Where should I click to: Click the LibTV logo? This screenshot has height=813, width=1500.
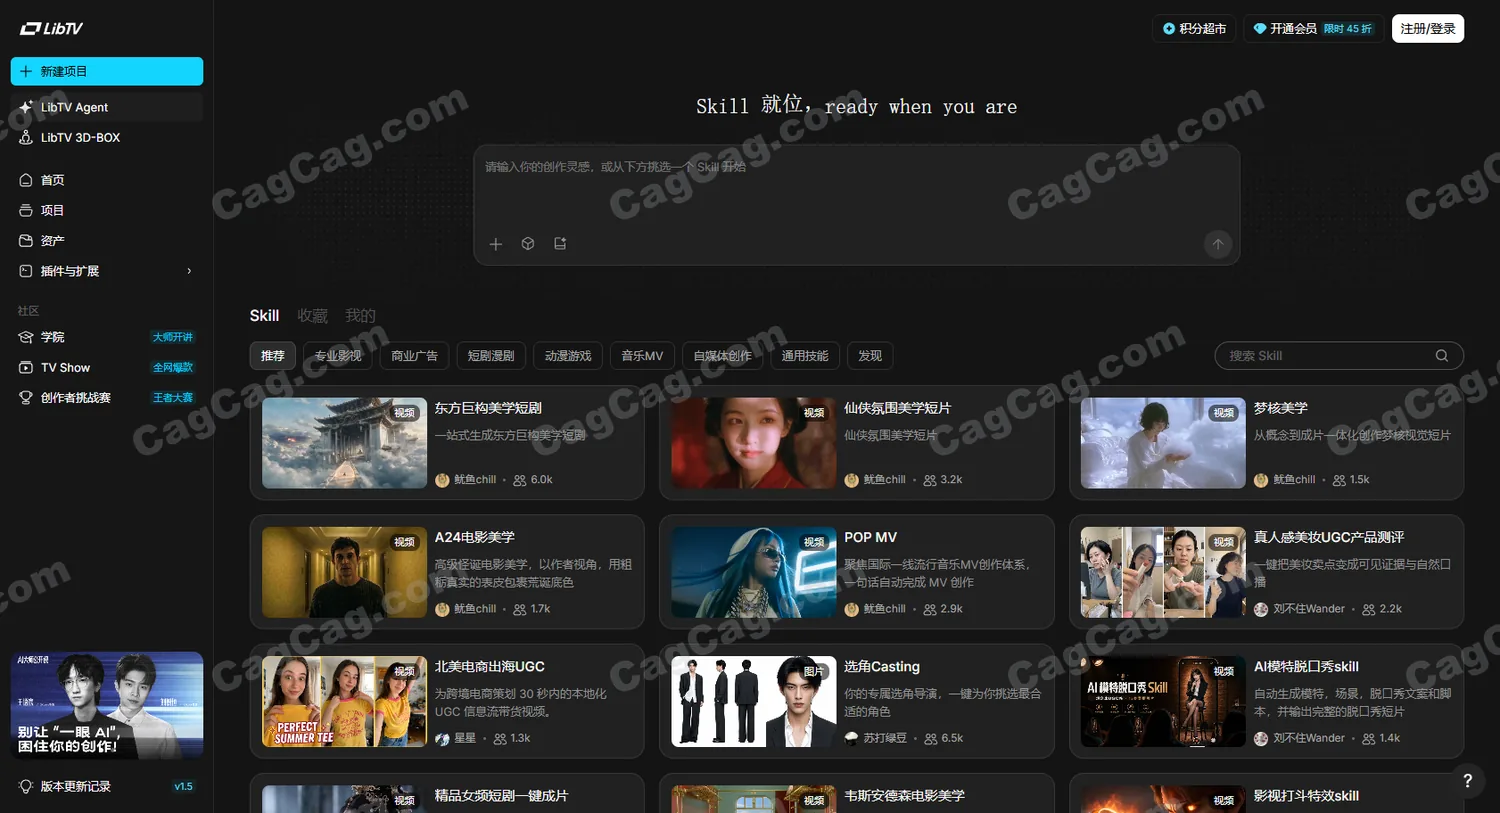[x=51, y=29]
